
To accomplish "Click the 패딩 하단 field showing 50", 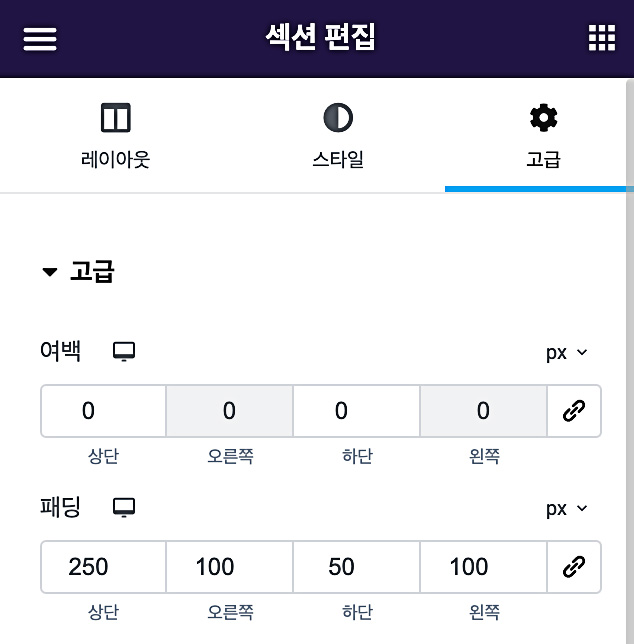I will point(356,567).
